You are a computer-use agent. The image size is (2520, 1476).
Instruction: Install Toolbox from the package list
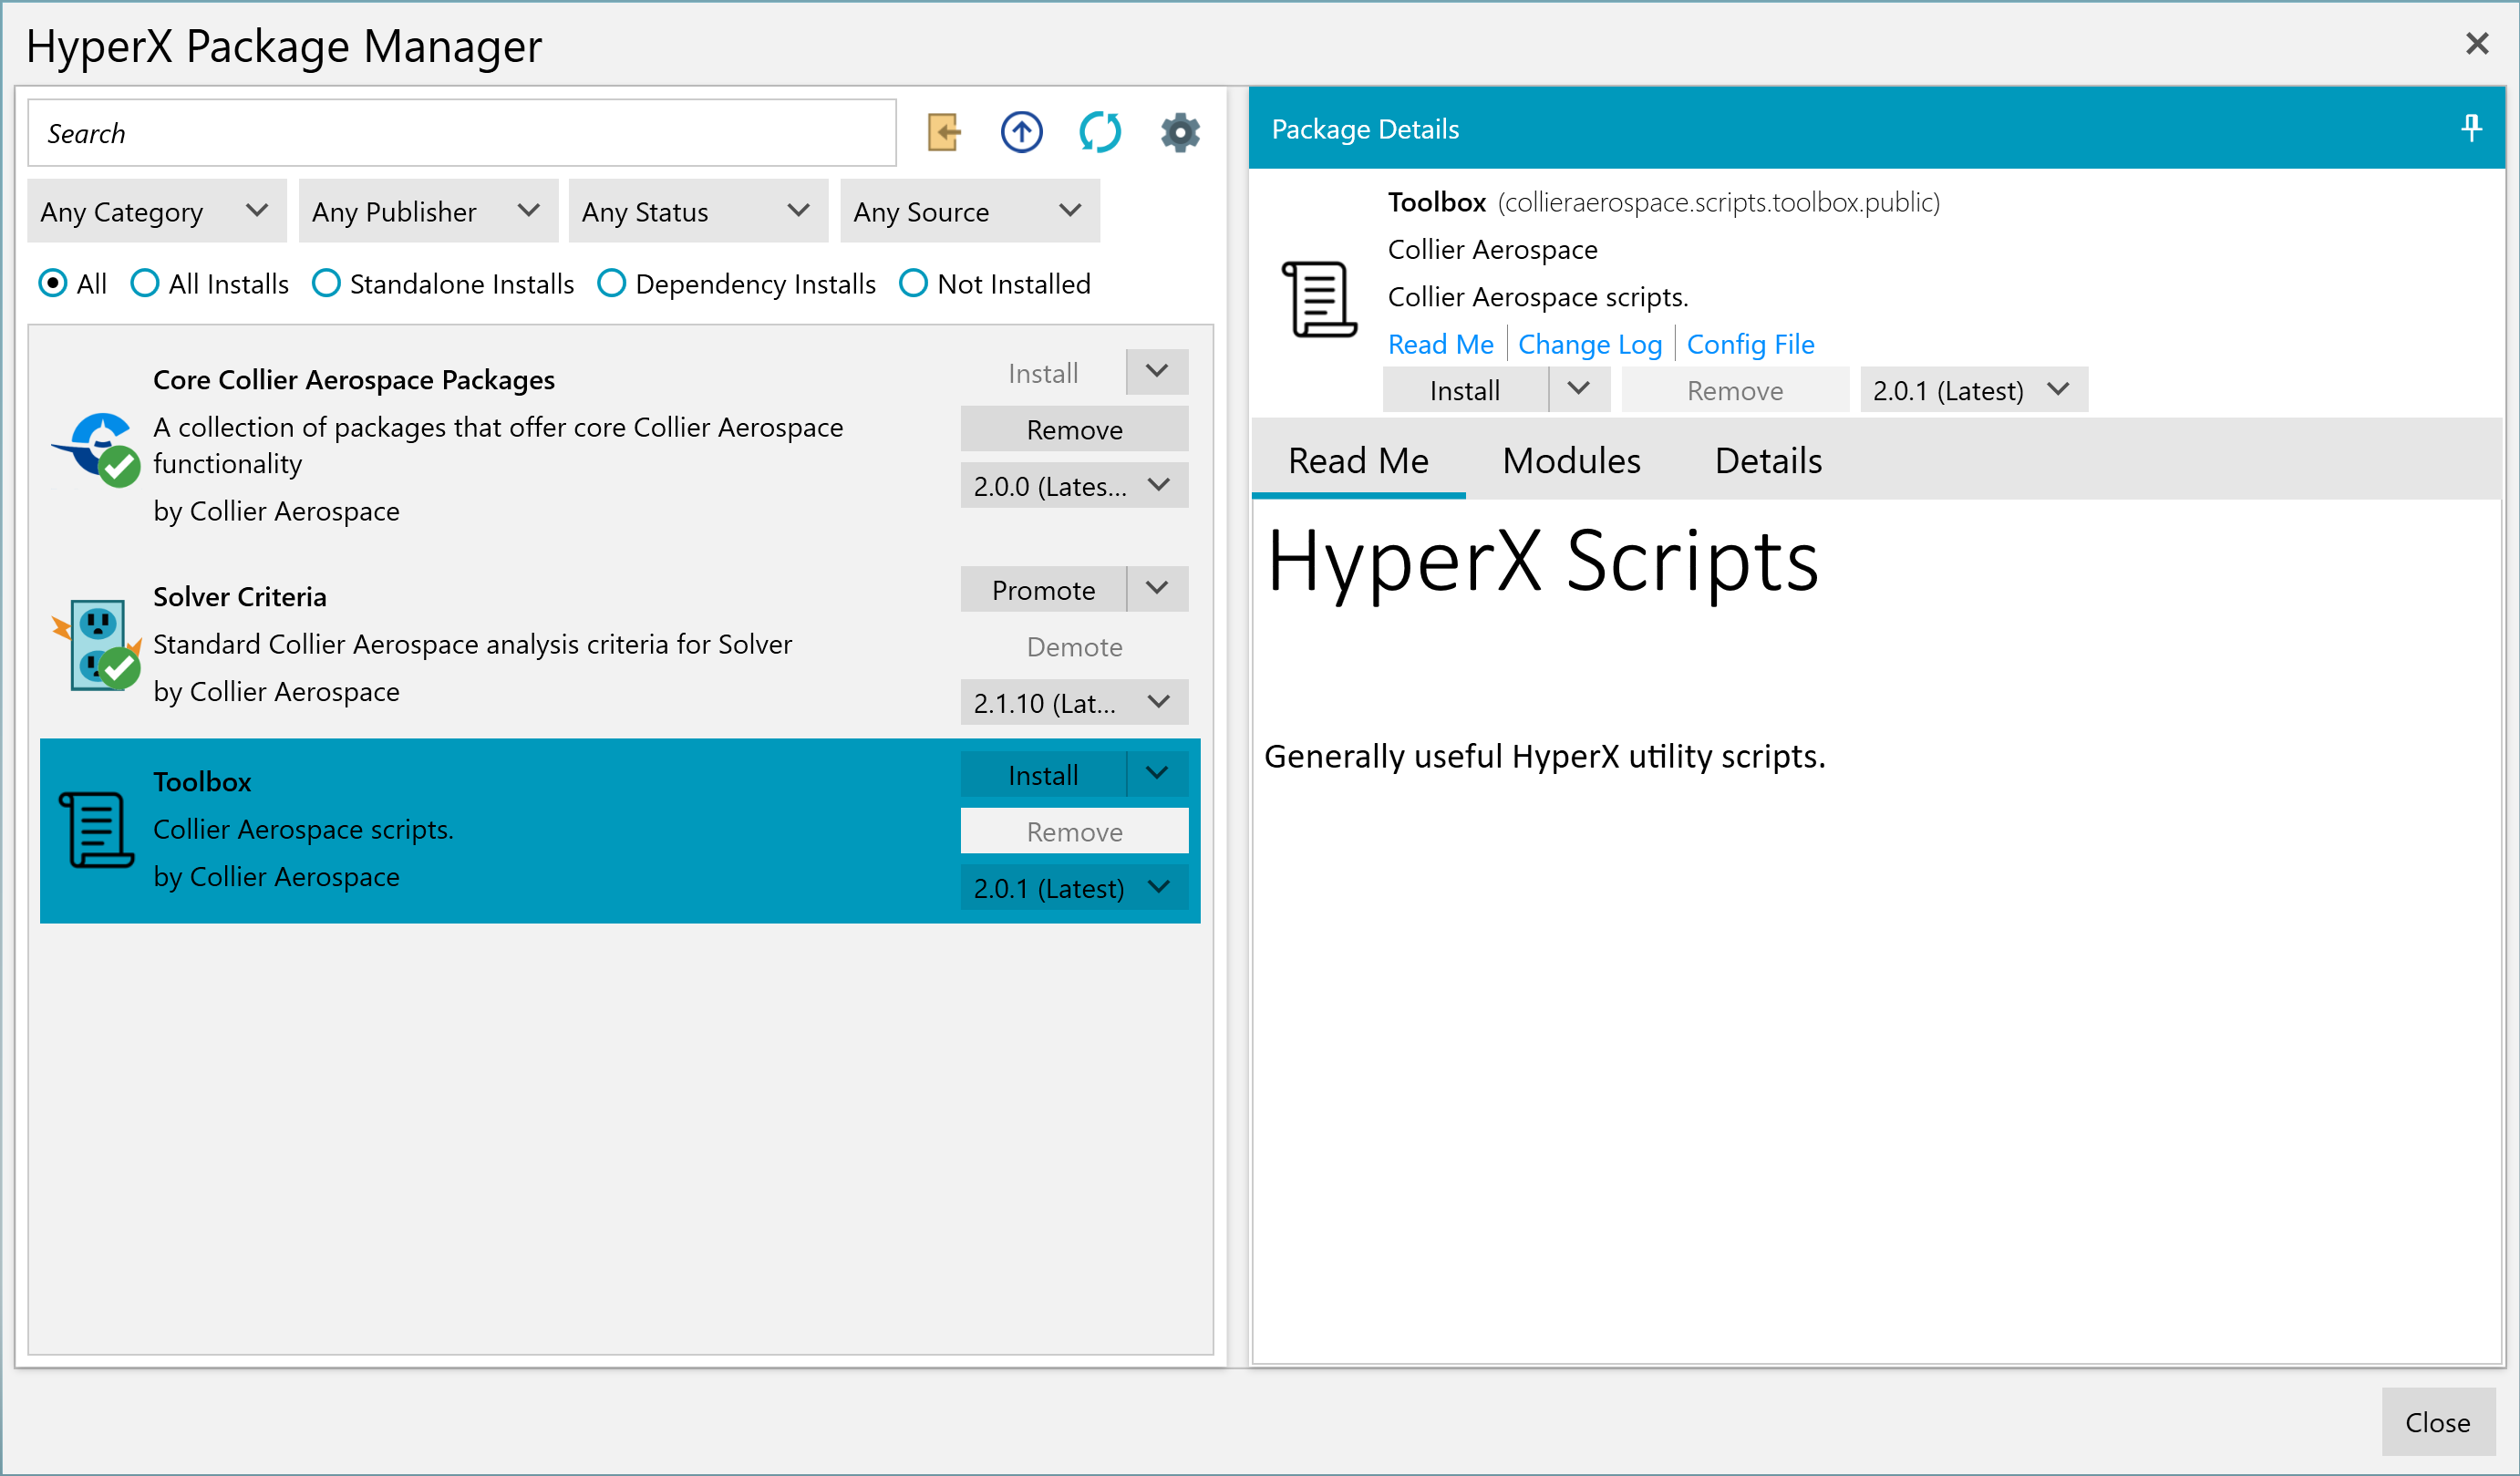point(1043,774)
